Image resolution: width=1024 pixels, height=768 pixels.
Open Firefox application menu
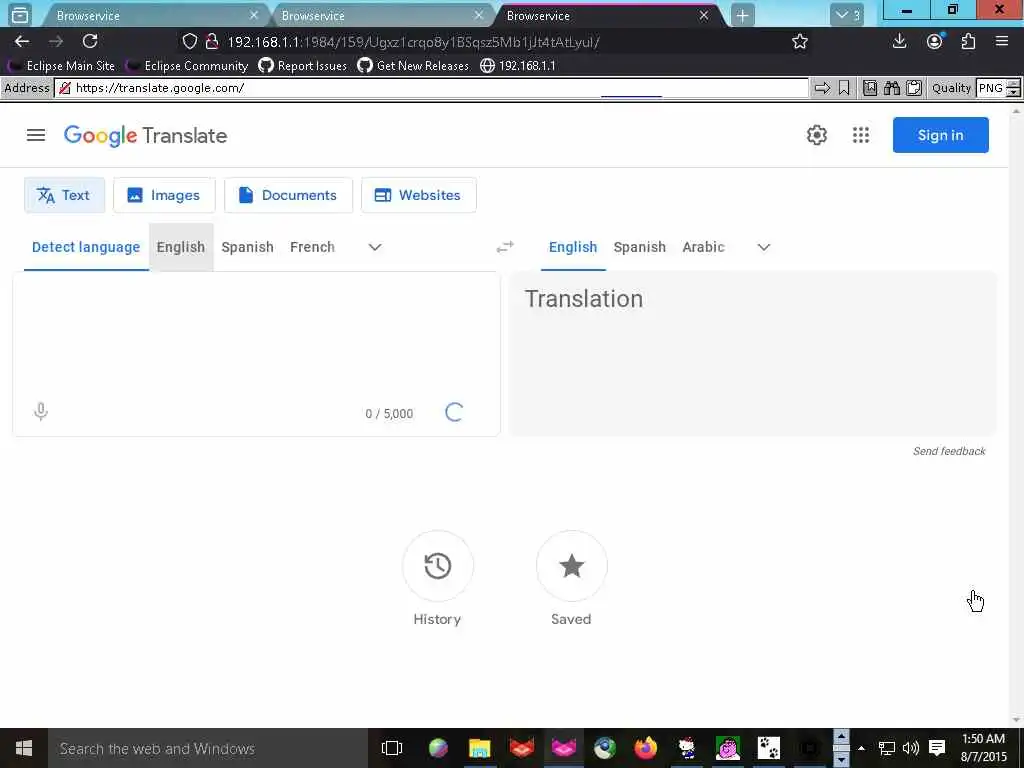[x=1002, y=42]
